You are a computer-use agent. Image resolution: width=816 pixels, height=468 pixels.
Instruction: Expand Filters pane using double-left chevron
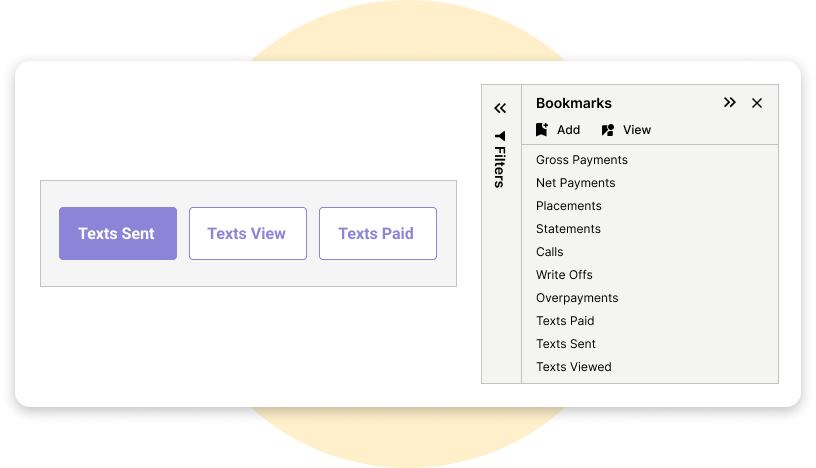(500, 108)
